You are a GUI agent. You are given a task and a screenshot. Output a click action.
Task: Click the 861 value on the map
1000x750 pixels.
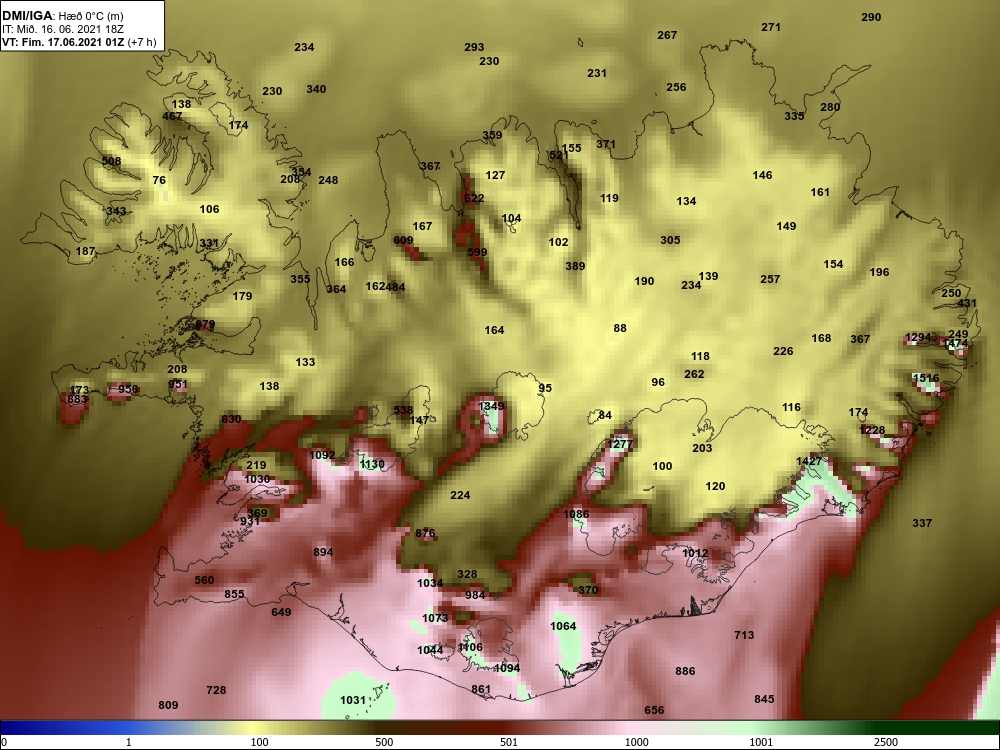[482, 689]
